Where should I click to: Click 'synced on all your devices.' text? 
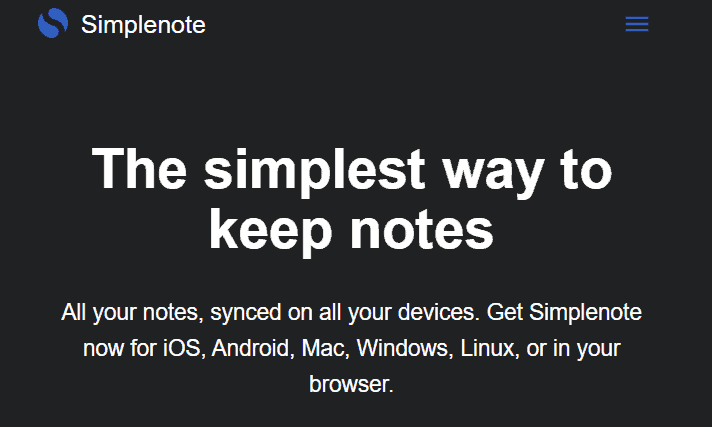point(345,313)
